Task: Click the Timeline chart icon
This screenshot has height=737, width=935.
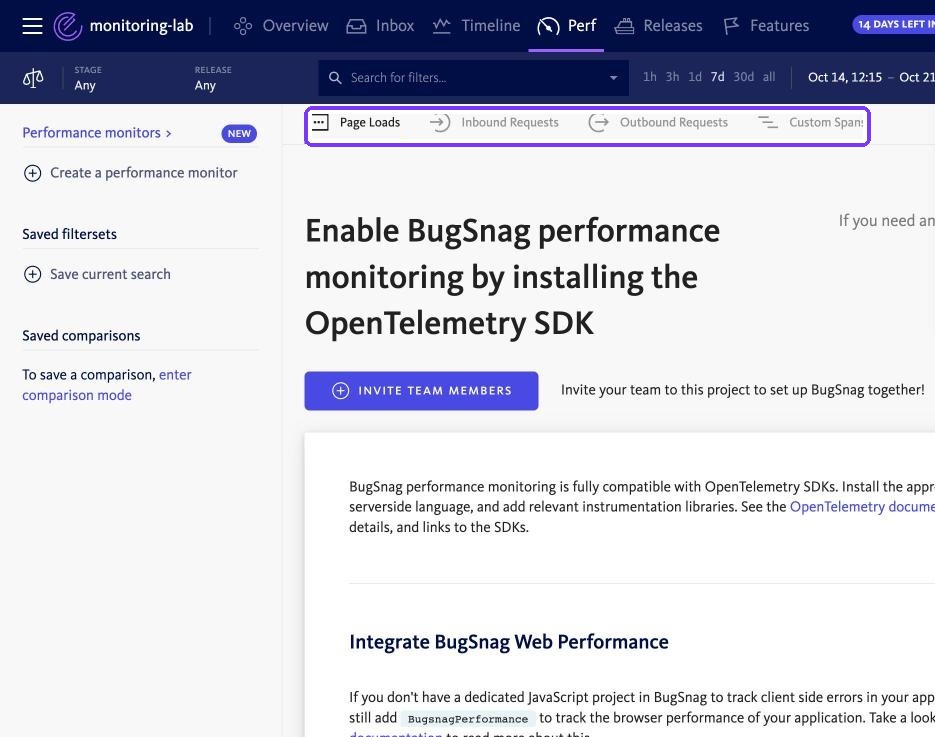Action: click(x=441, y=26)
